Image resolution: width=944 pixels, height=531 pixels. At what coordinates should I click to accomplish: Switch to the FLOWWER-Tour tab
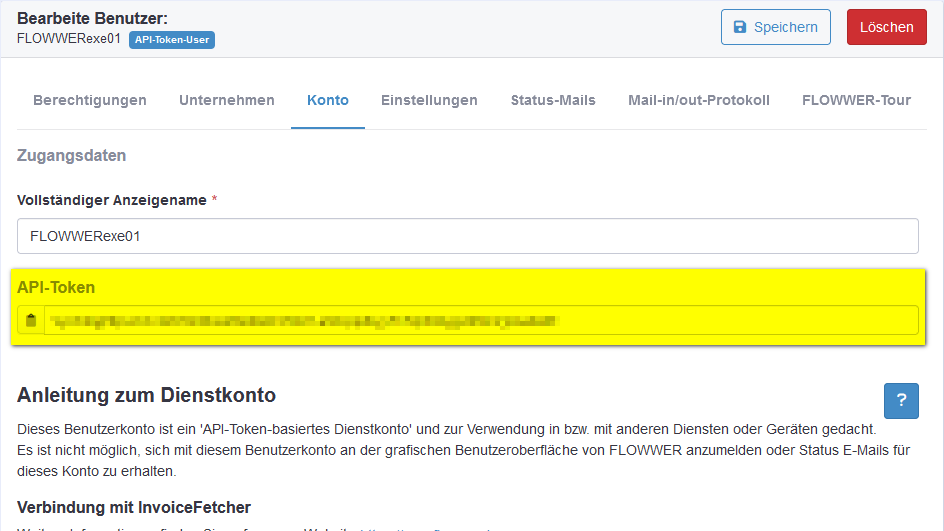click(x=856, y=100)
